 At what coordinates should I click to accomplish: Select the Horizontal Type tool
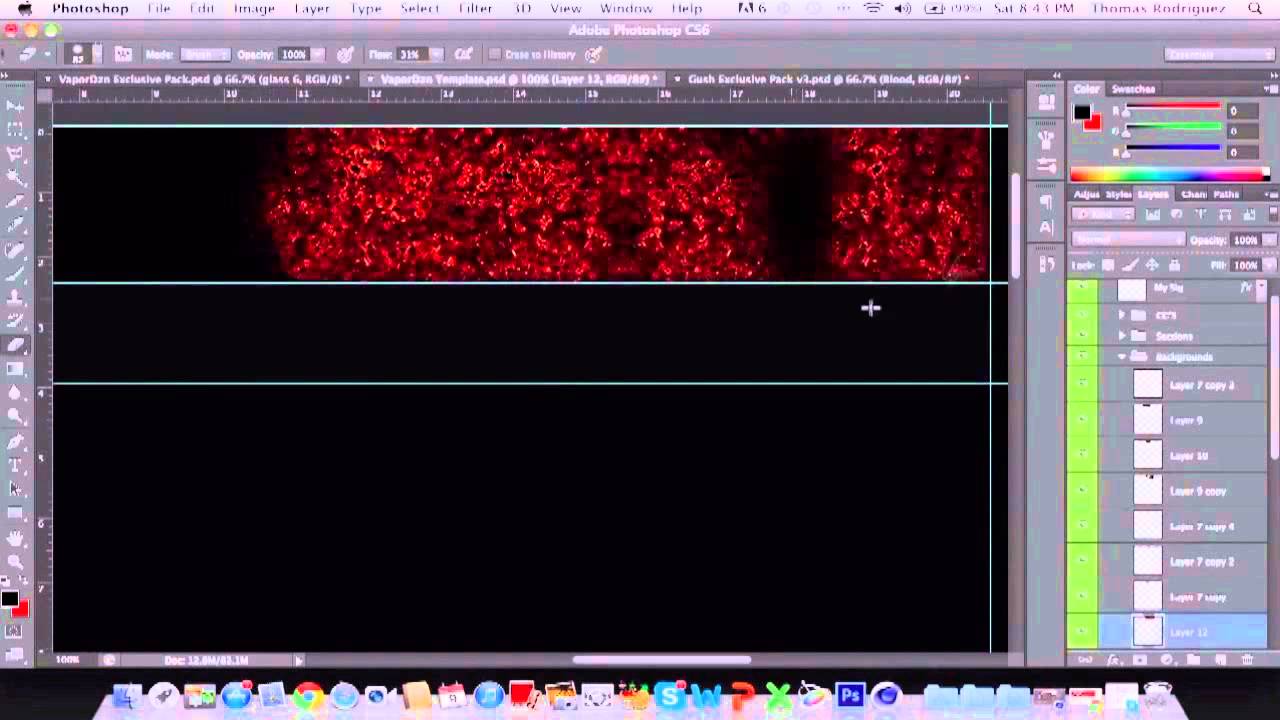click(15, 466)
